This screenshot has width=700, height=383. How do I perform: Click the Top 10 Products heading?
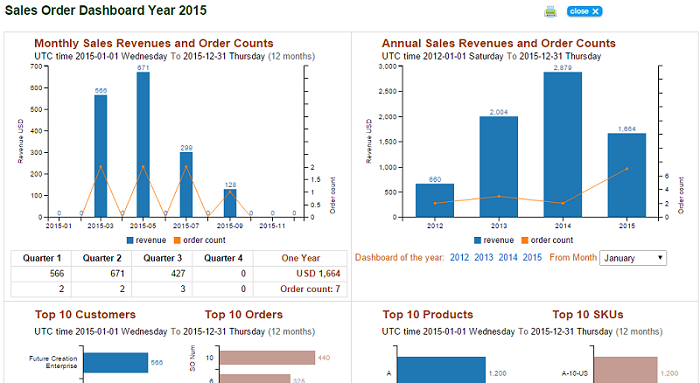point(428,315)
